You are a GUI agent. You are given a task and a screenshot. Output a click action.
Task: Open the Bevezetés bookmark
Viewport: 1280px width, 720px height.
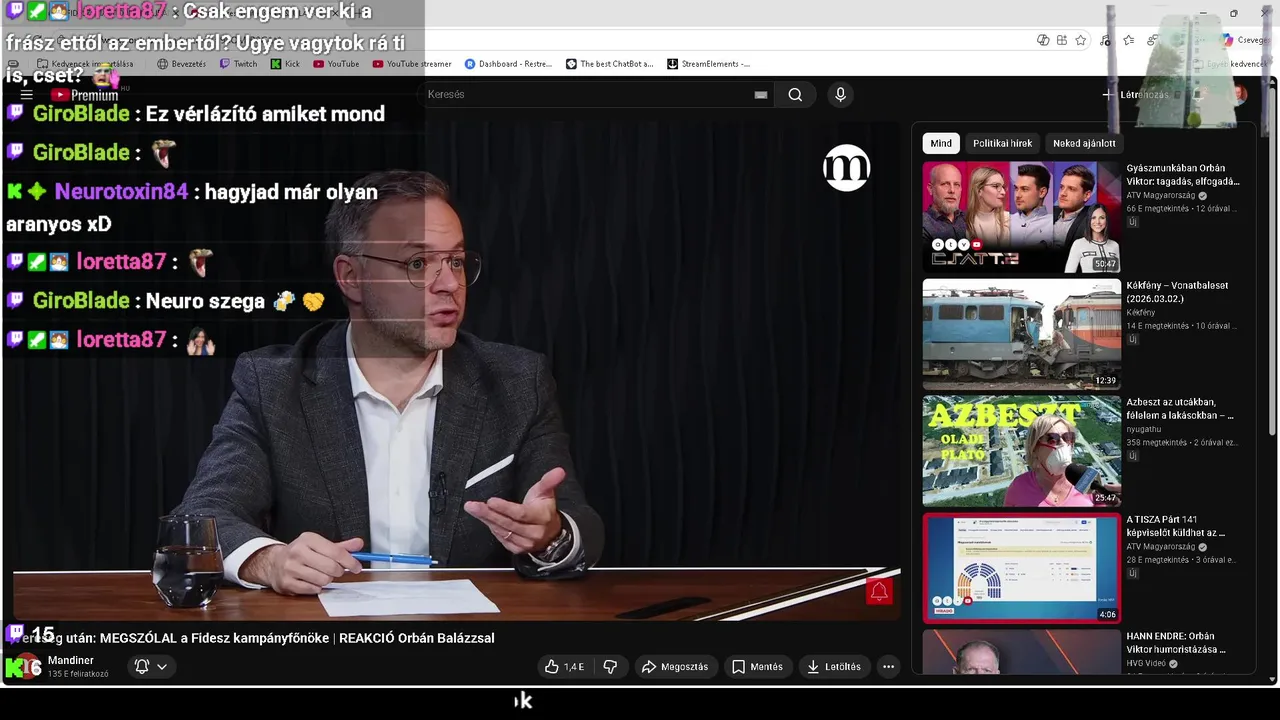click(x=182, y=64)
